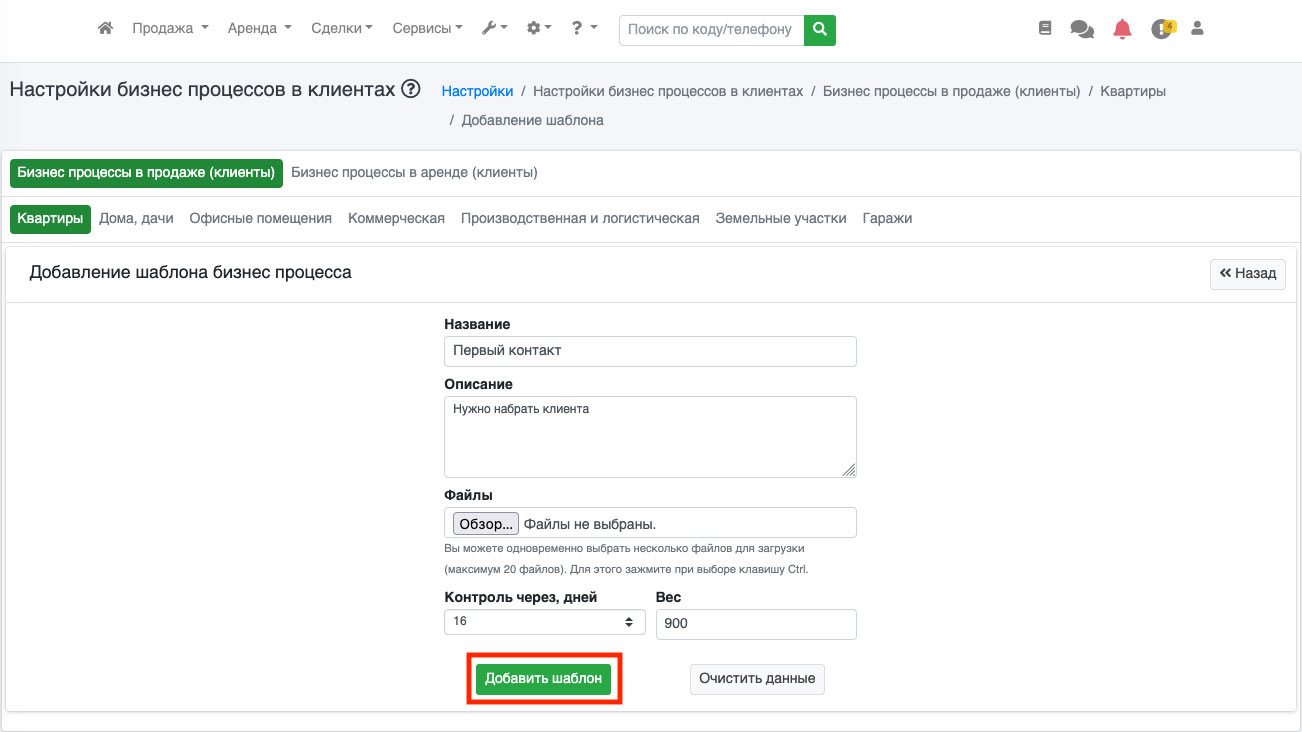Click the Очистить данные button
Screen dimensions: 1302x732
757,678
